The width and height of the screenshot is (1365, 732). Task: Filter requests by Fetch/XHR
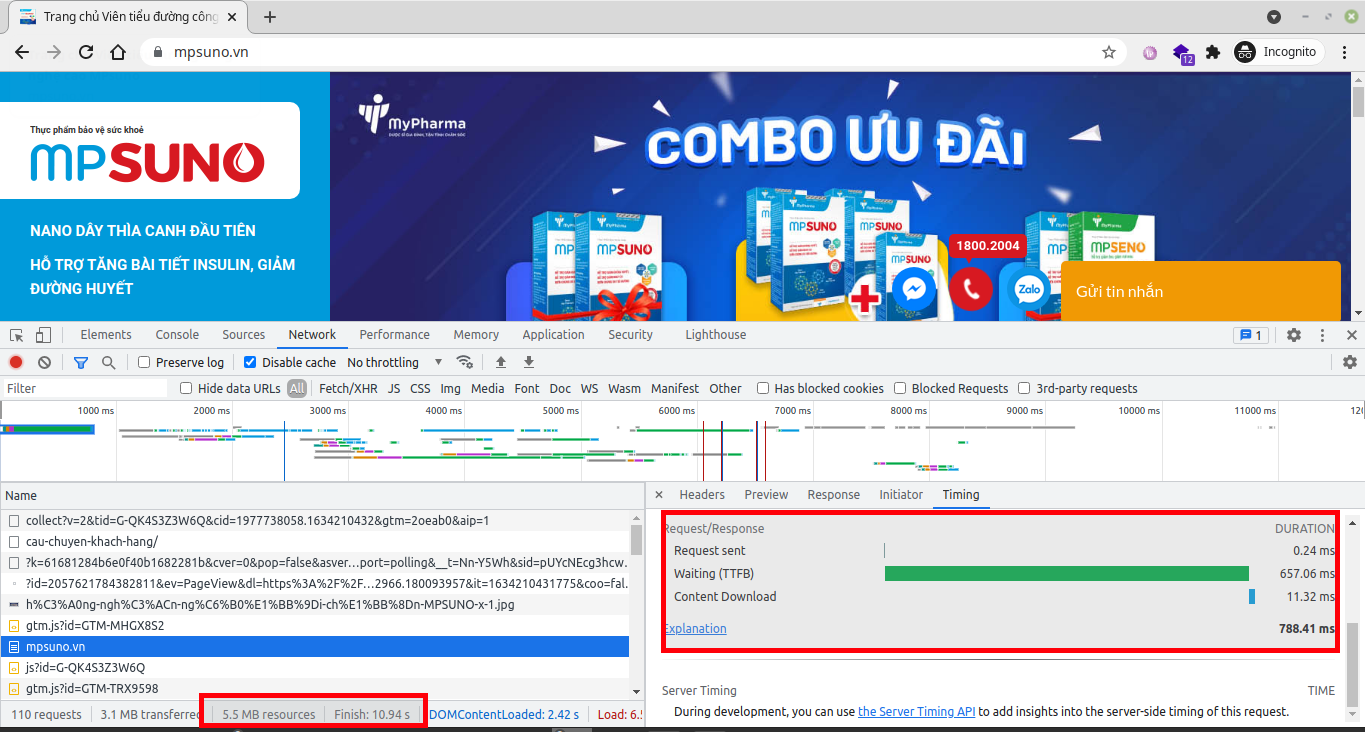tap(348, 389)
